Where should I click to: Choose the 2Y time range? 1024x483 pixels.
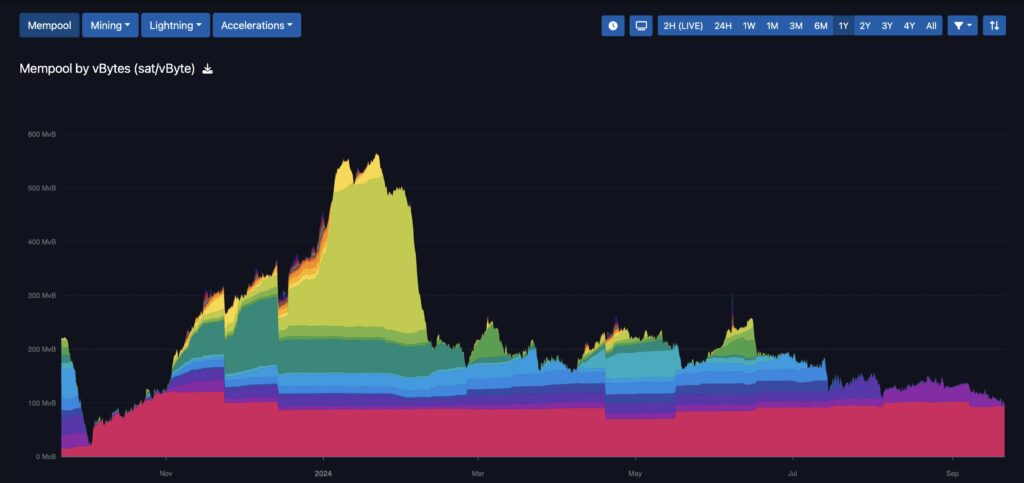pyautogui.click(x=865, y=26)
